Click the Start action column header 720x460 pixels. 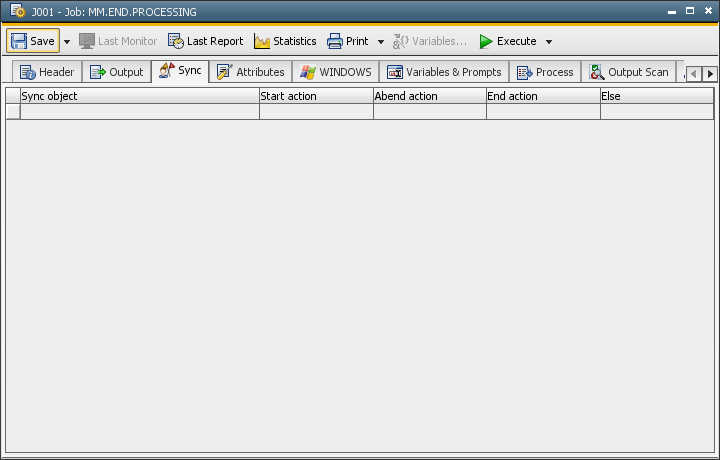[x=316, y=96]
